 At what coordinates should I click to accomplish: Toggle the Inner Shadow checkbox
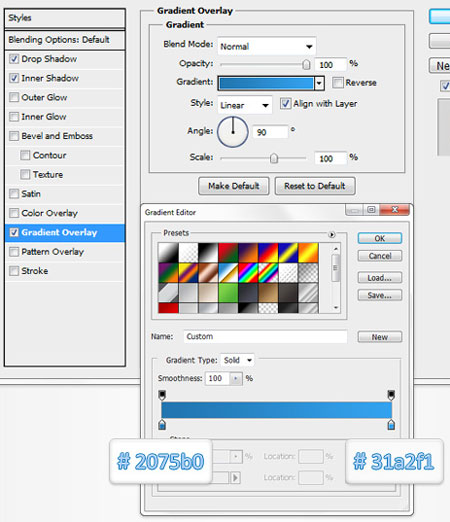pyautogui.click(x=14, y=78)
